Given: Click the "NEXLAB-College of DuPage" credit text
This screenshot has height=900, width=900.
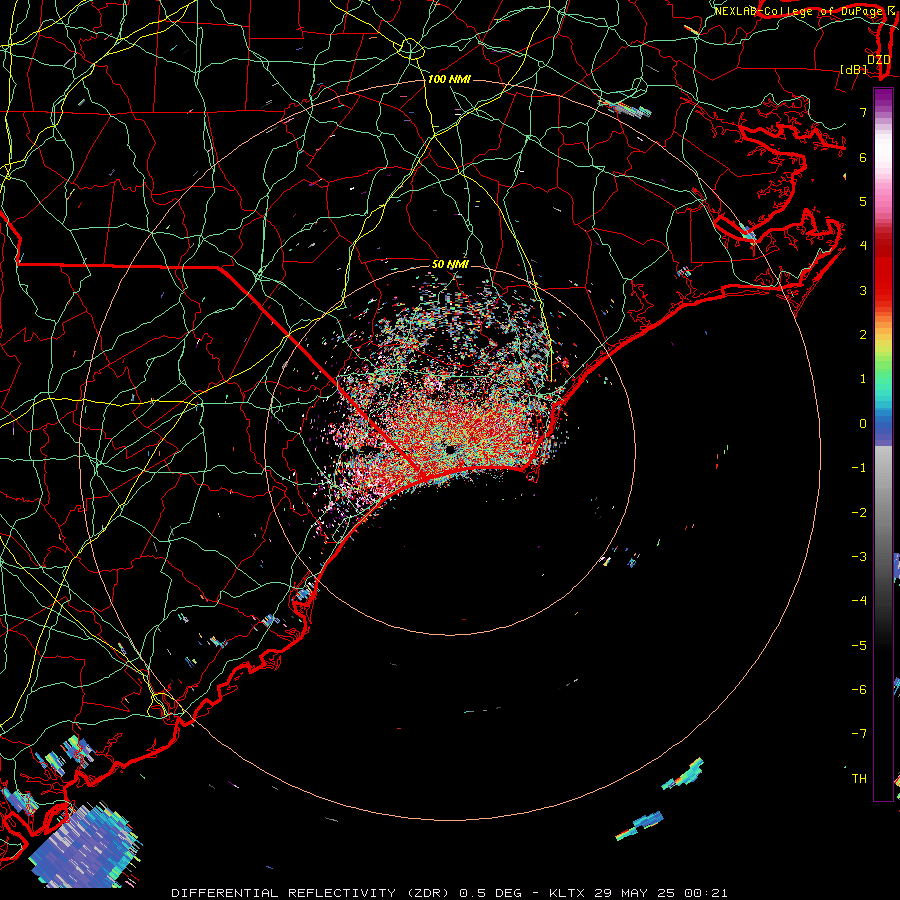Looking at the screenshot, I should coord(798,11).
